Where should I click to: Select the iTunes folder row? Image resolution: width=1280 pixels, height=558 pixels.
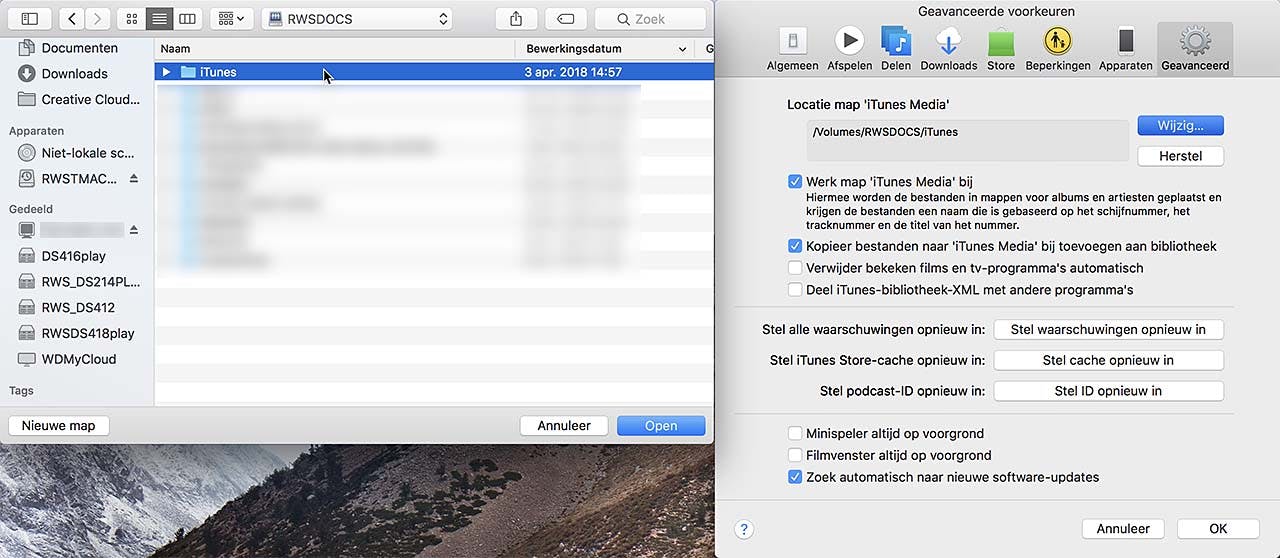(434, 72)
